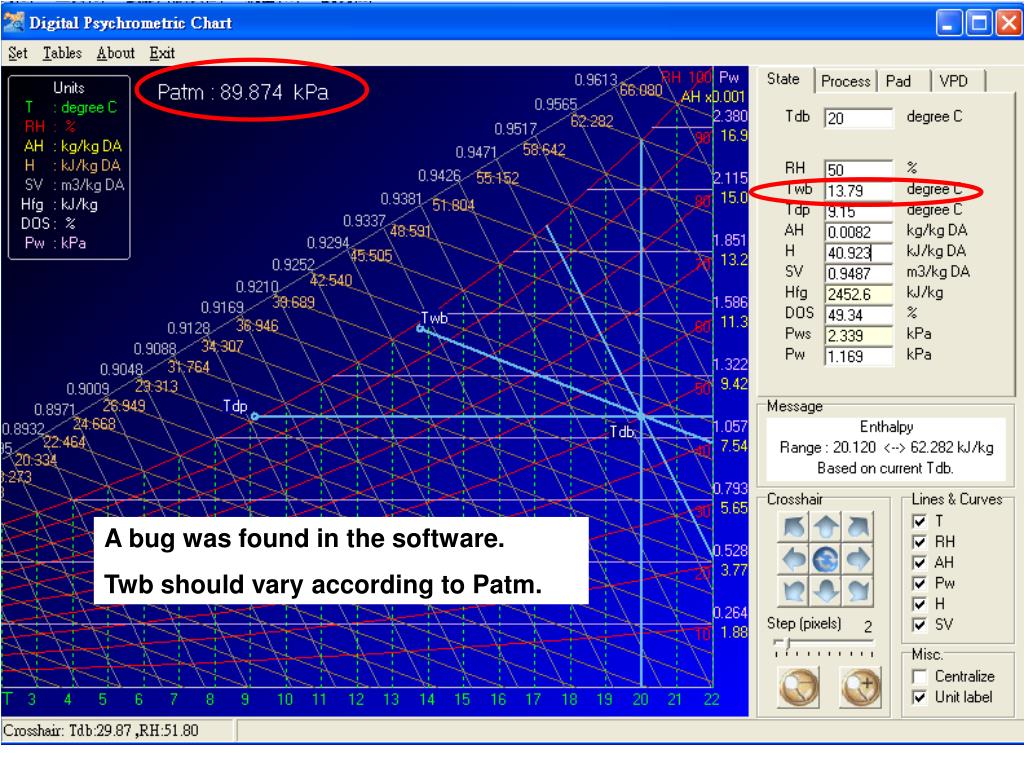Viewport: 1024px width, 768px height.
Task: Switch to the Process tab
Action: pyautogui.click(x=845, y=81)
